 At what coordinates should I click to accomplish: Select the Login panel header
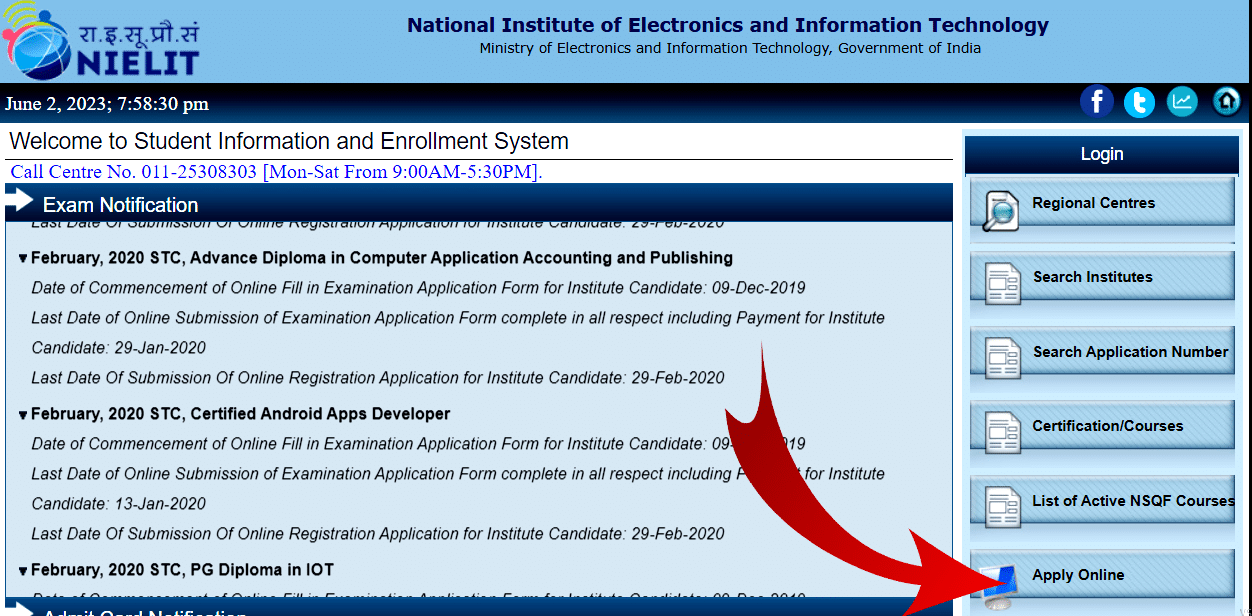pyautogui.click(x=1101, y=154)
